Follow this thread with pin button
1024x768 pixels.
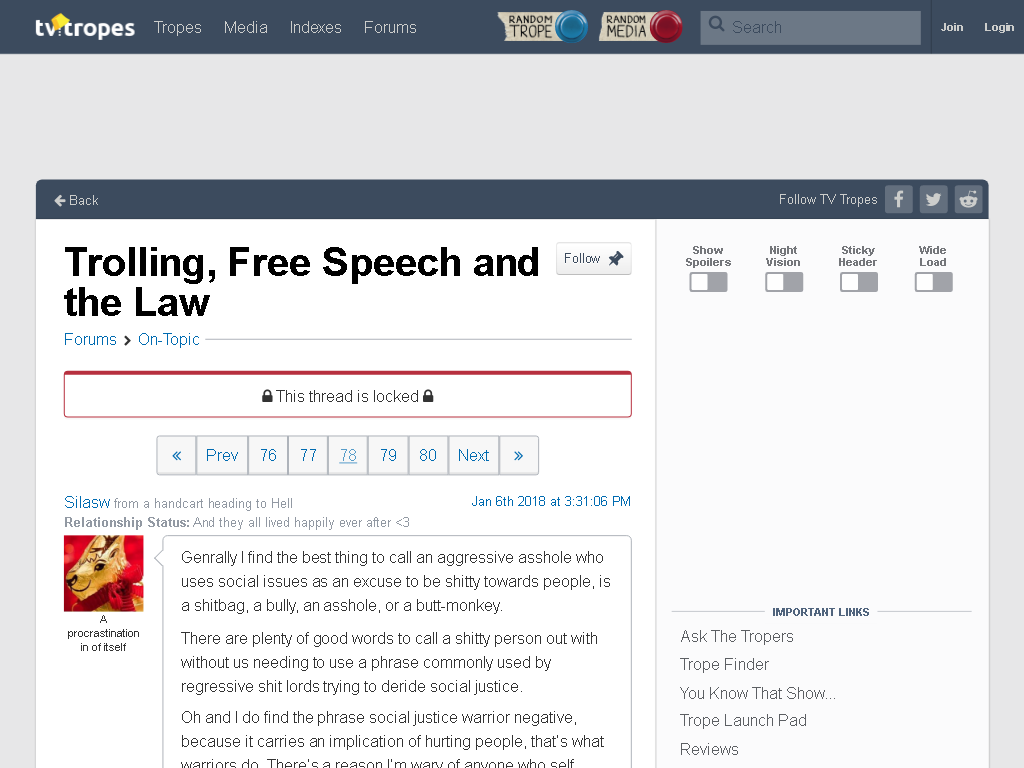[594, 259]
